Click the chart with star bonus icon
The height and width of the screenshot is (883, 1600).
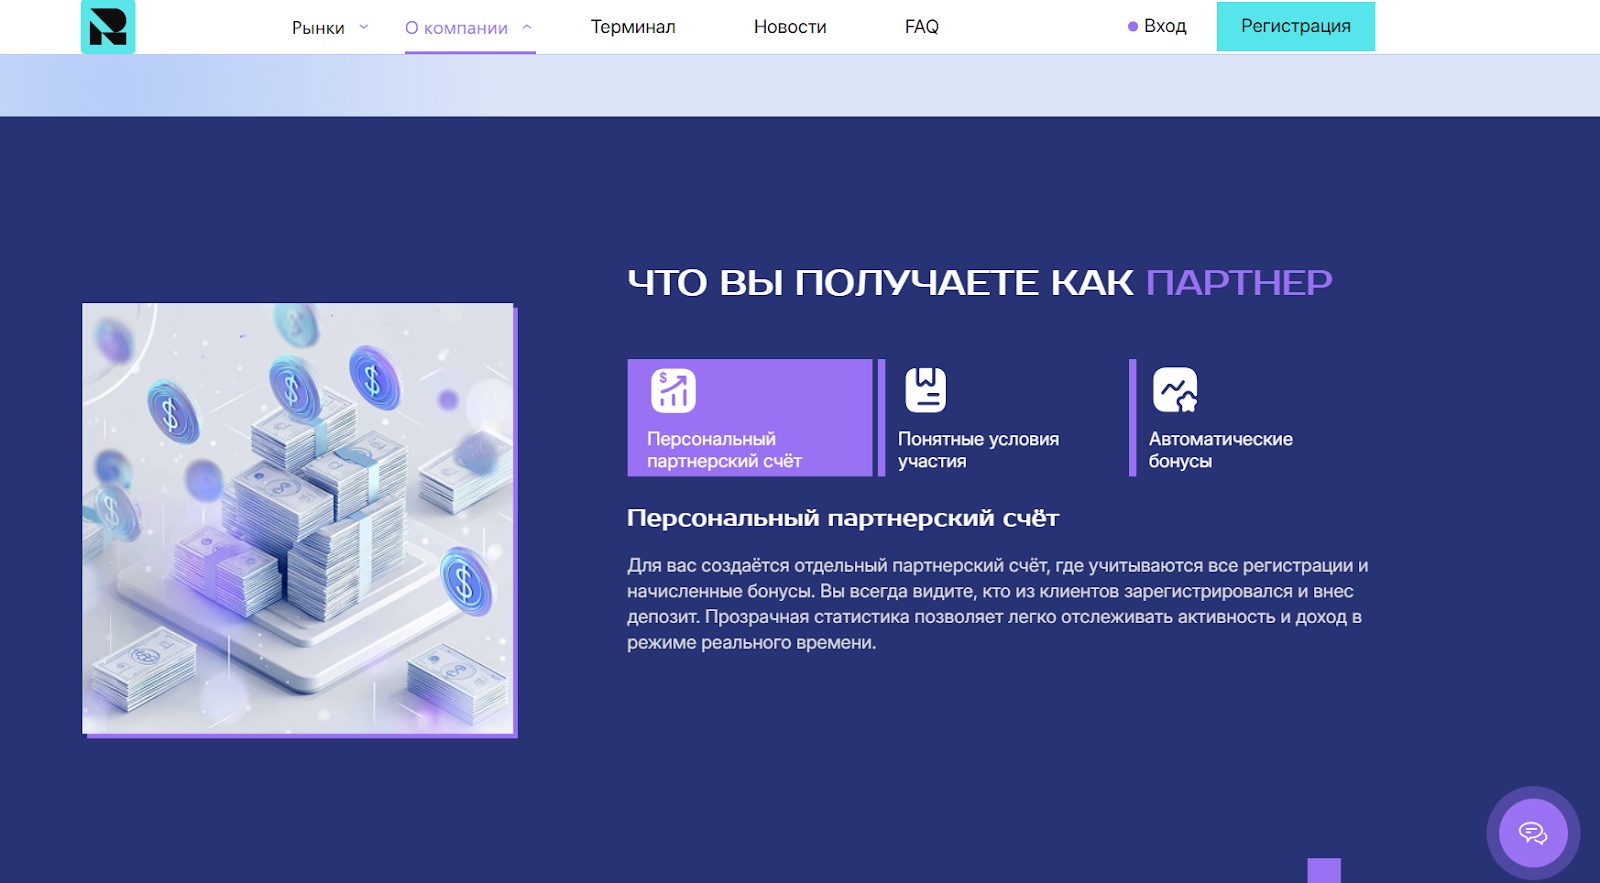[1175, 390]
